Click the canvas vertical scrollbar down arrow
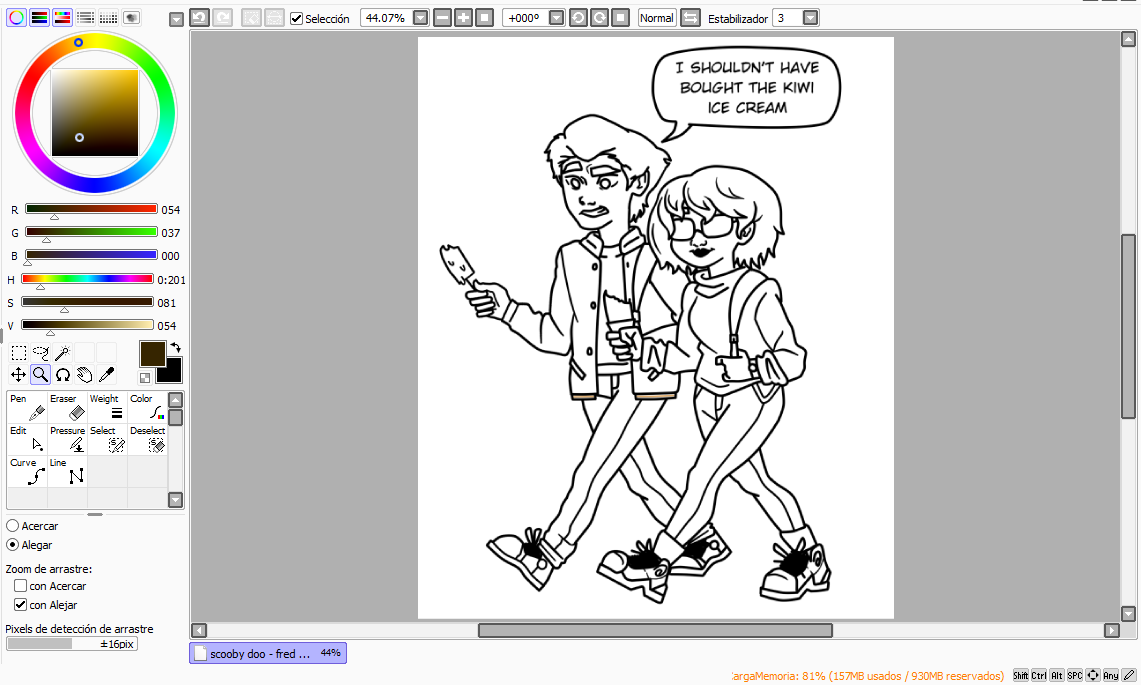 click(1128, 614)
